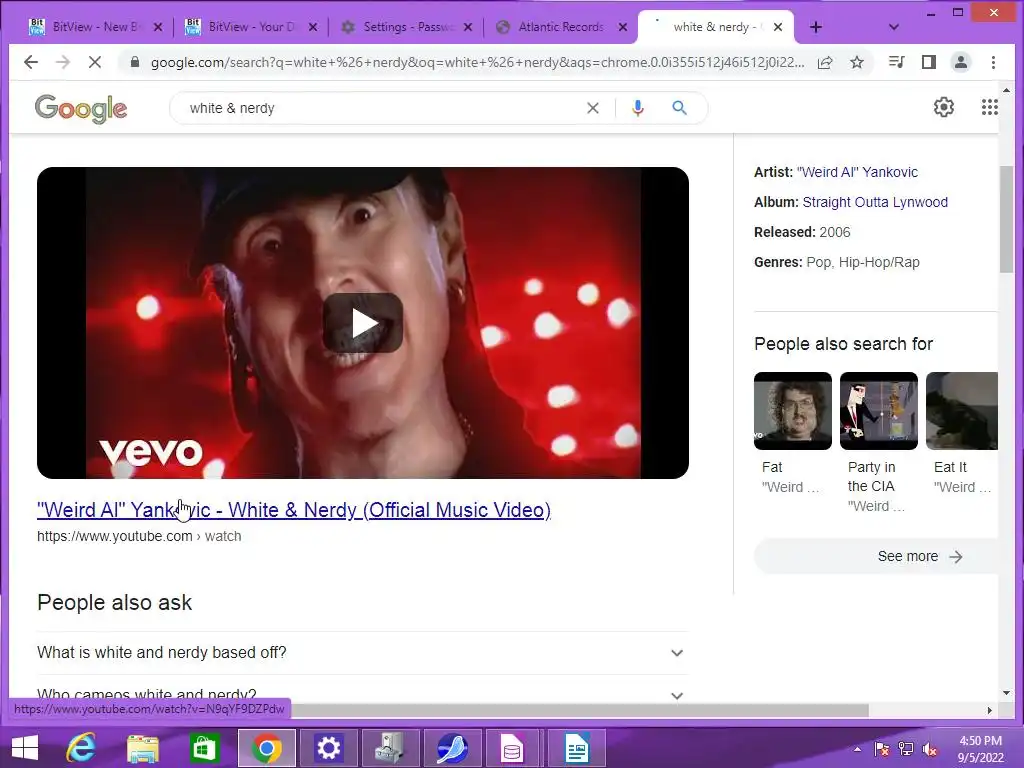Open the Straight Outta Lynwood album link
Screen dimensions: 1024x768
[875, 202]
